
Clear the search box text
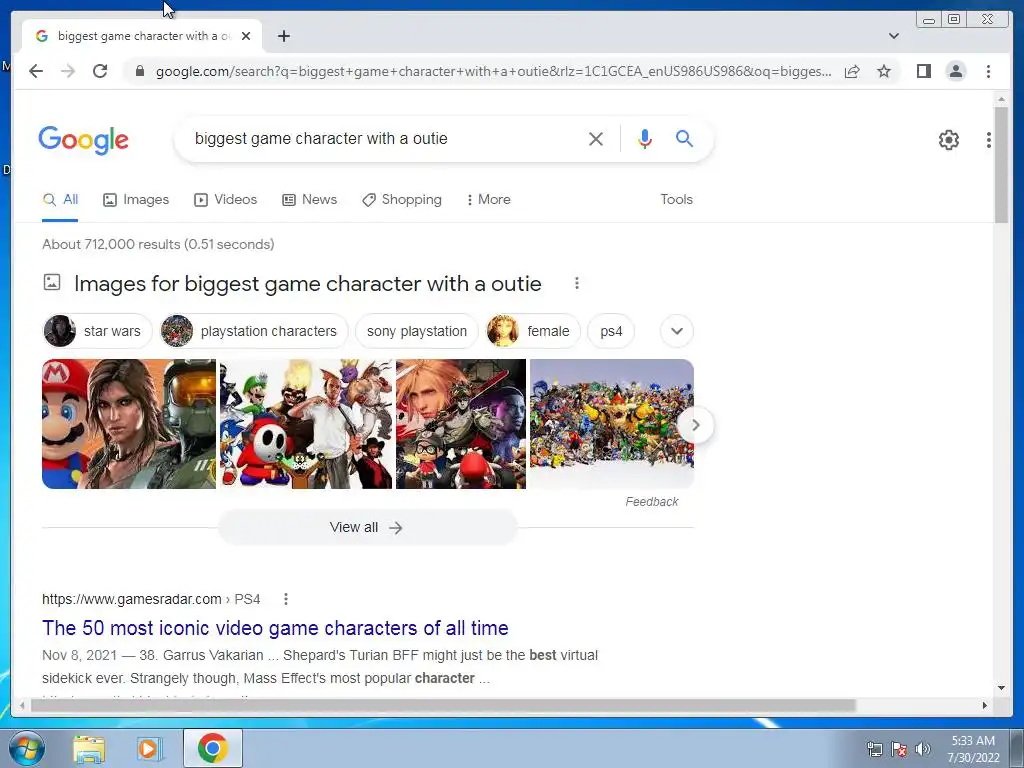point(596,138)
